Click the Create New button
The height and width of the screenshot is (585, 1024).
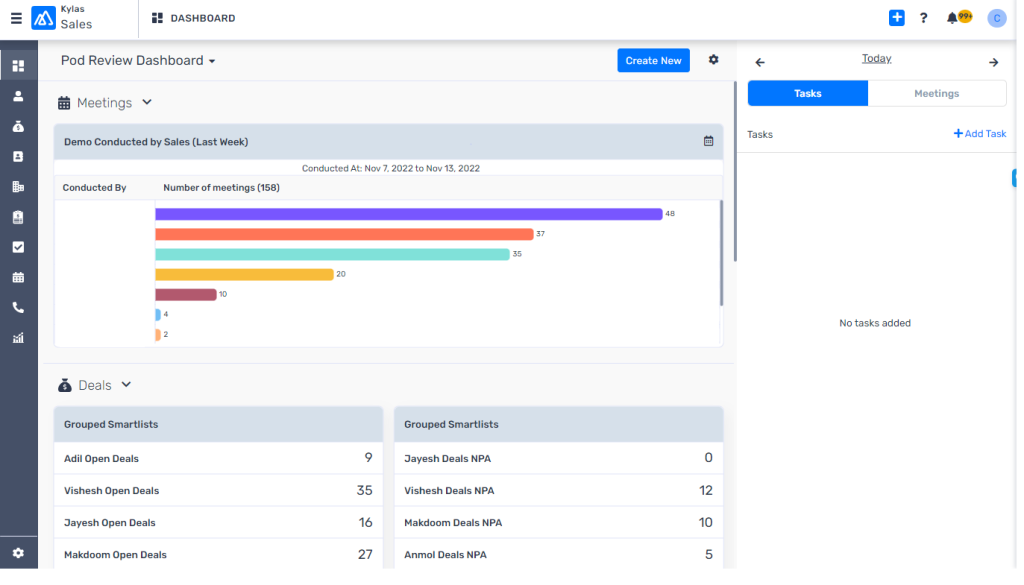point(653,61)
